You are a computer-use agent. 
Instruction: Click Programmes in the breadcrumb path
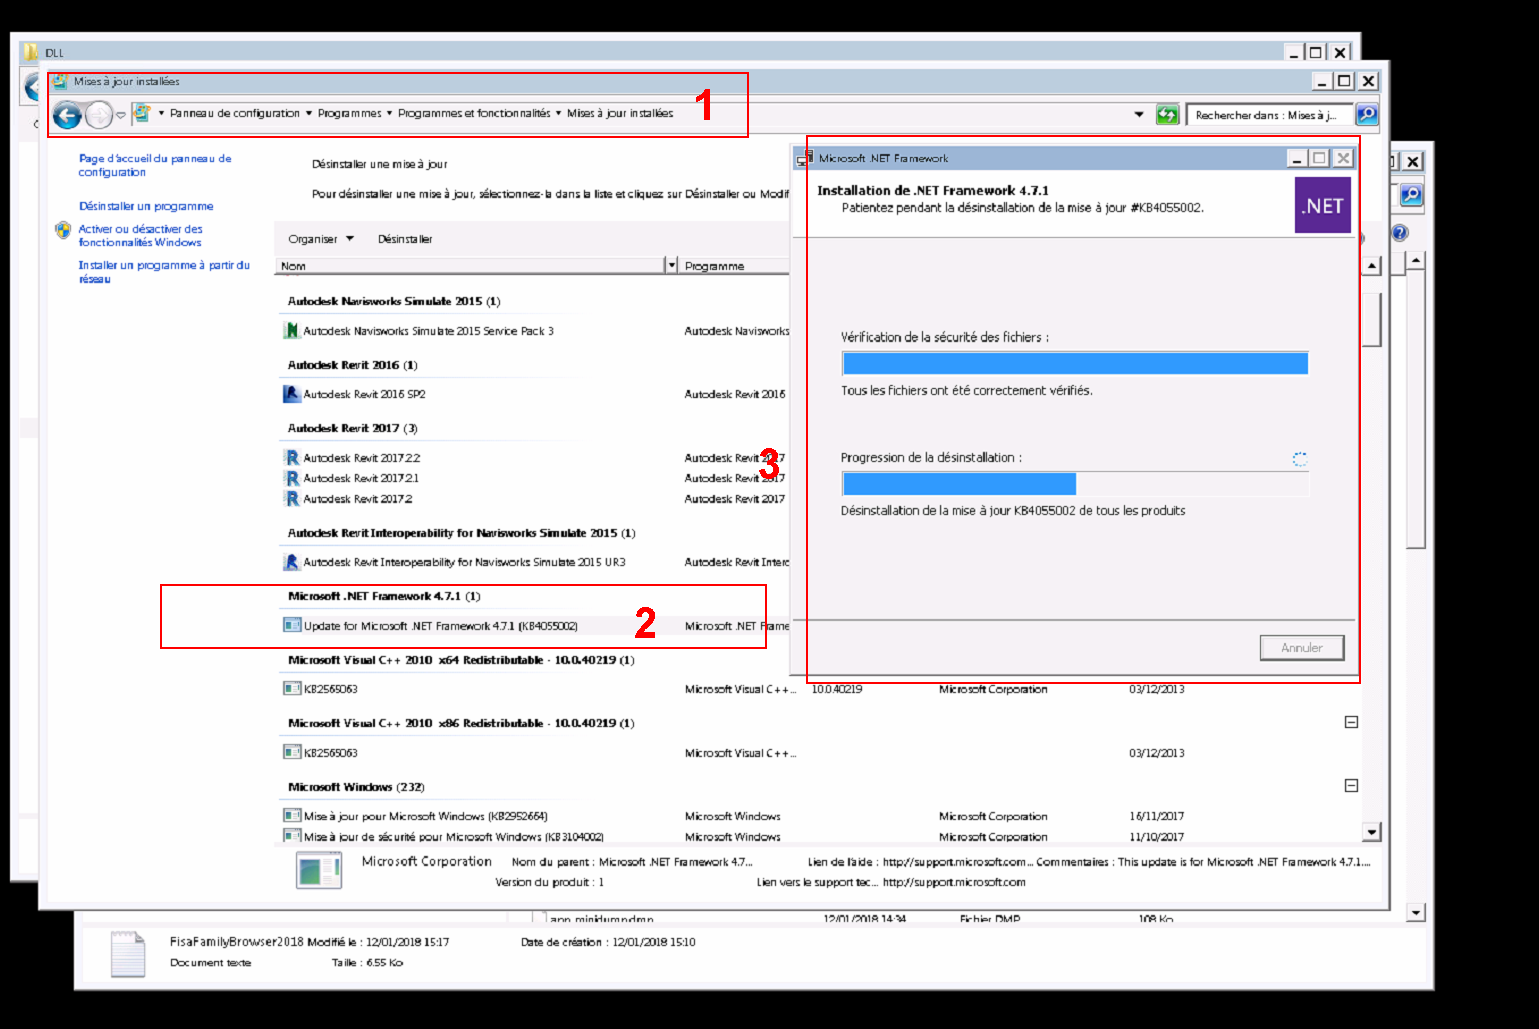[349, 114]
